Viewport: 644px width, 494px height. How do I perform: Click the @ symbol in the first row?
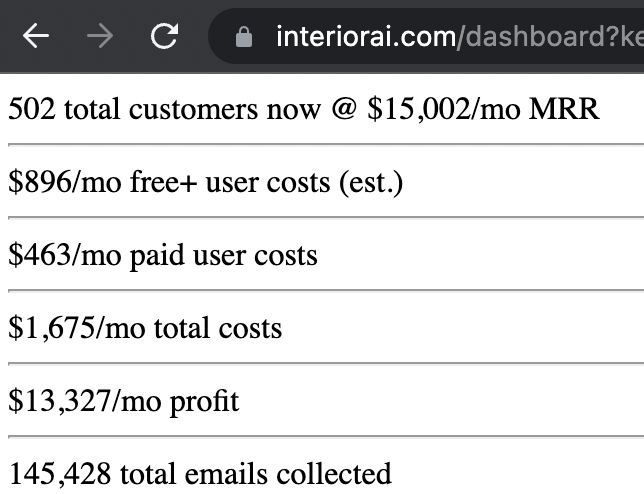(344, 109)
